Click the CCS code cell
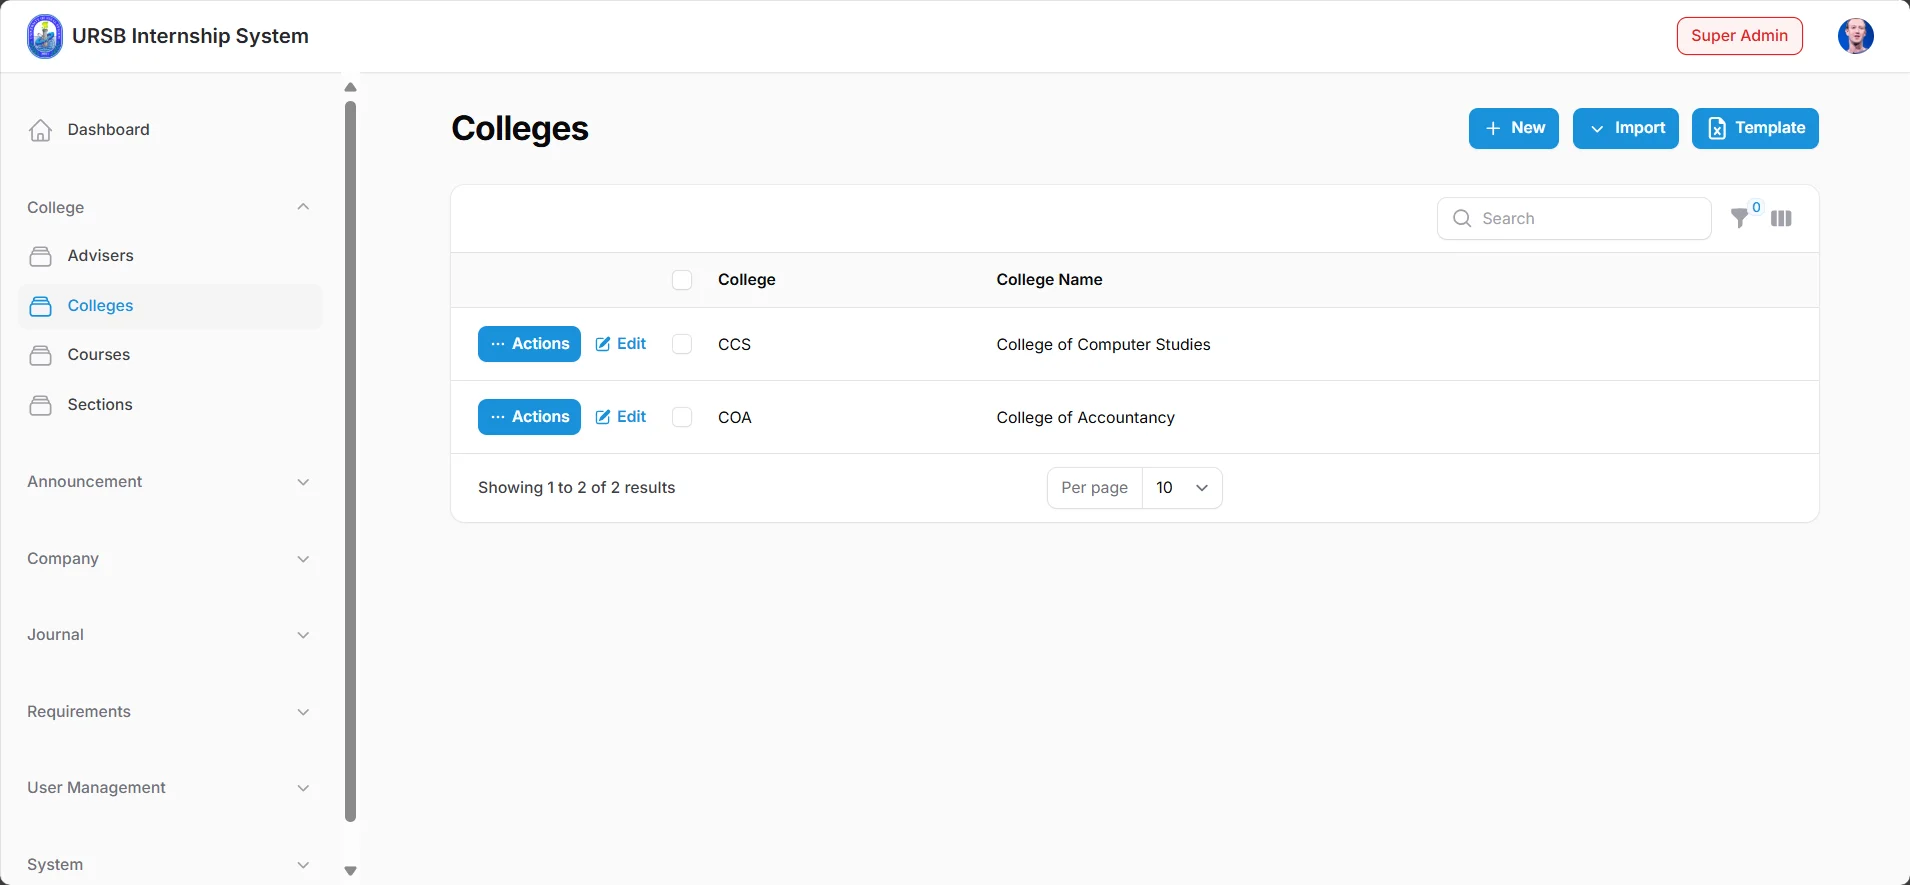The image size is (1910, 885). [734, 344]
